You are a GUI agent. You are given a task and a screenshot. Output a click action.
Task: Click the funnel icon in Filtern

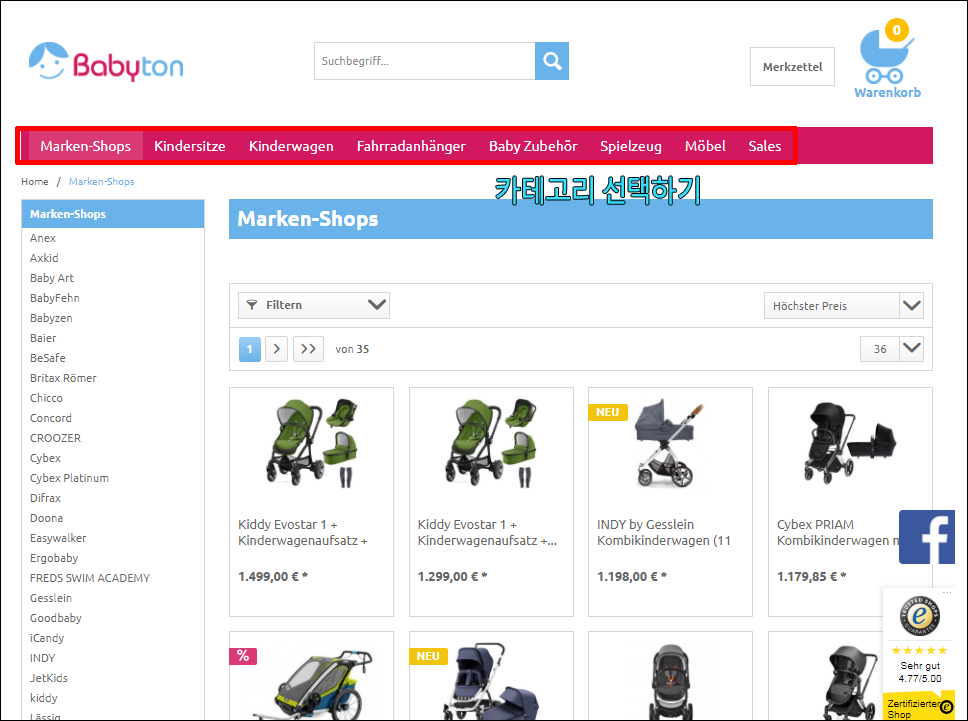(x=252, y=305)
